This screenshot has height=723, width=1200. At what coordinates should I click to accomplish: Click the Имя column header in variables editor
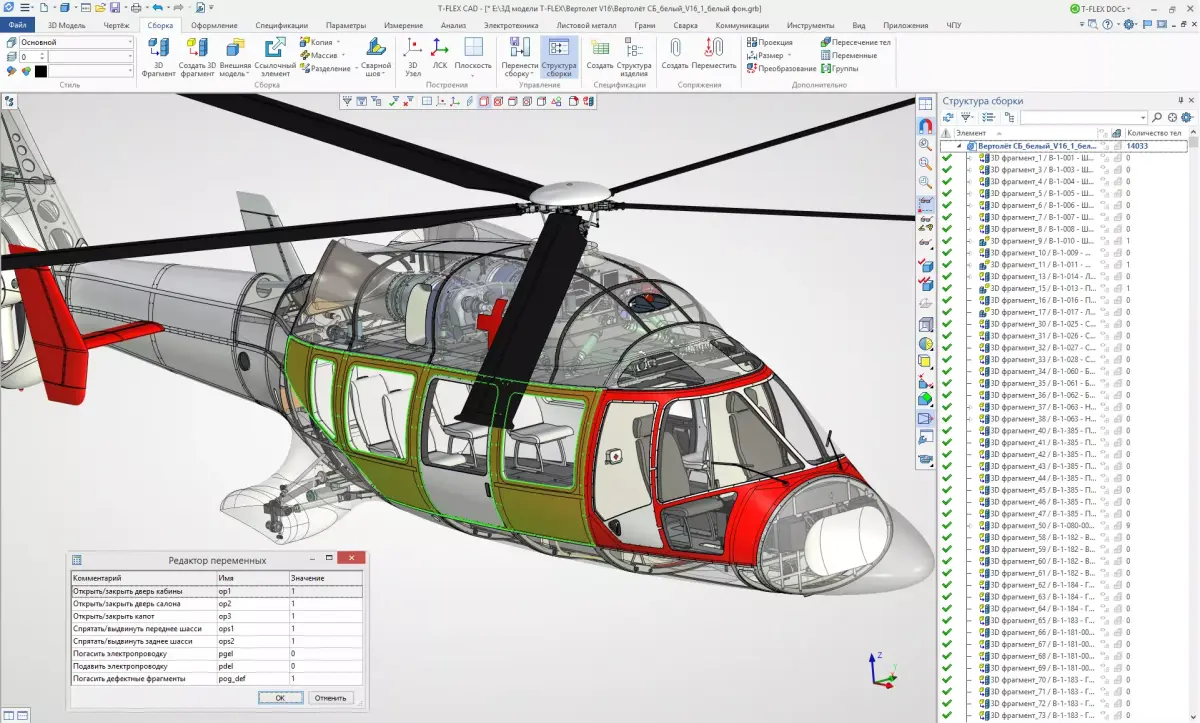coord(252,578)
